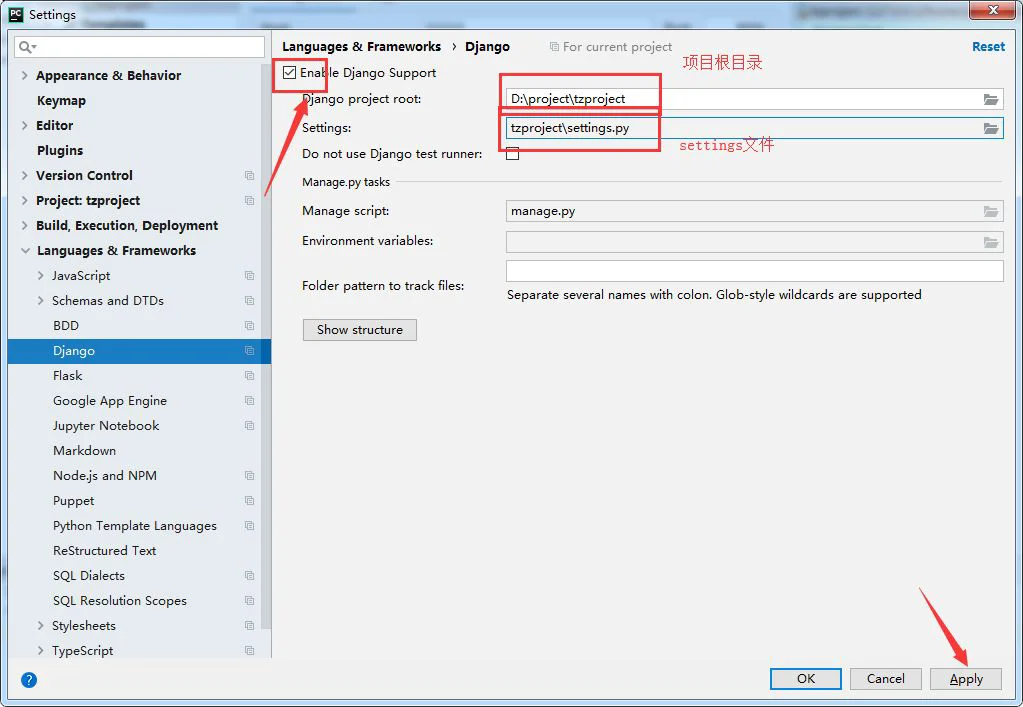Select Flask in the settings tree
The height and width of the screenshot is (707, 1023).
(68, 376)
